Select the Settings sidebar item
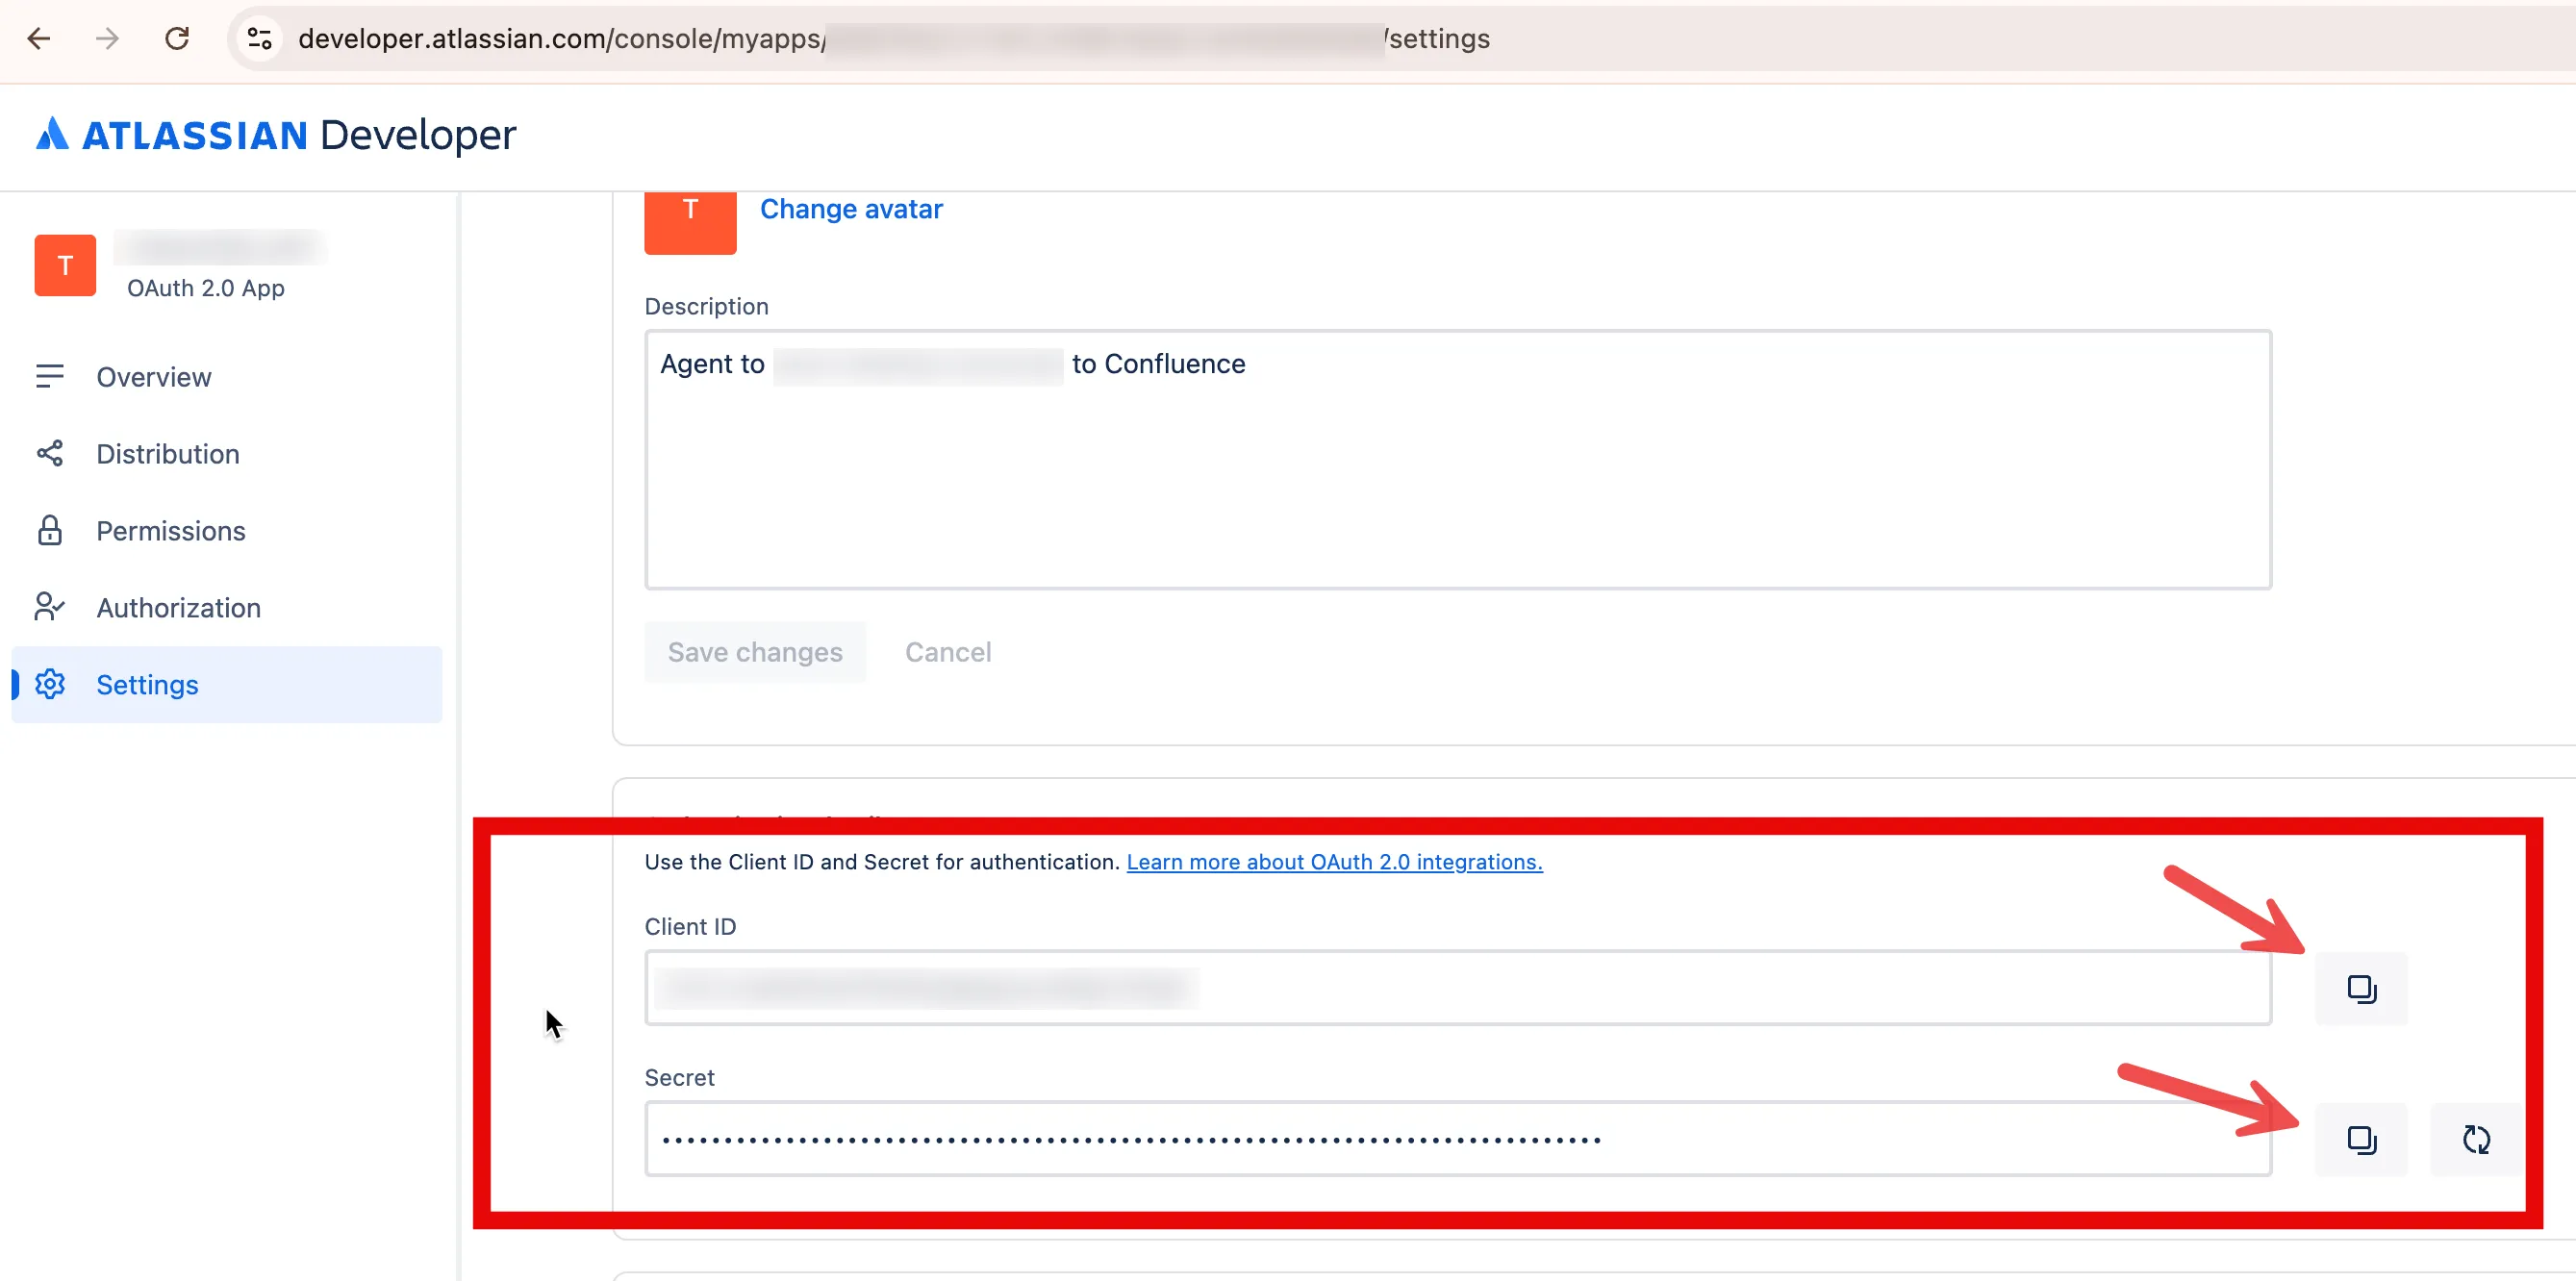2576x1281 pixels. click(x=226, y=685)
